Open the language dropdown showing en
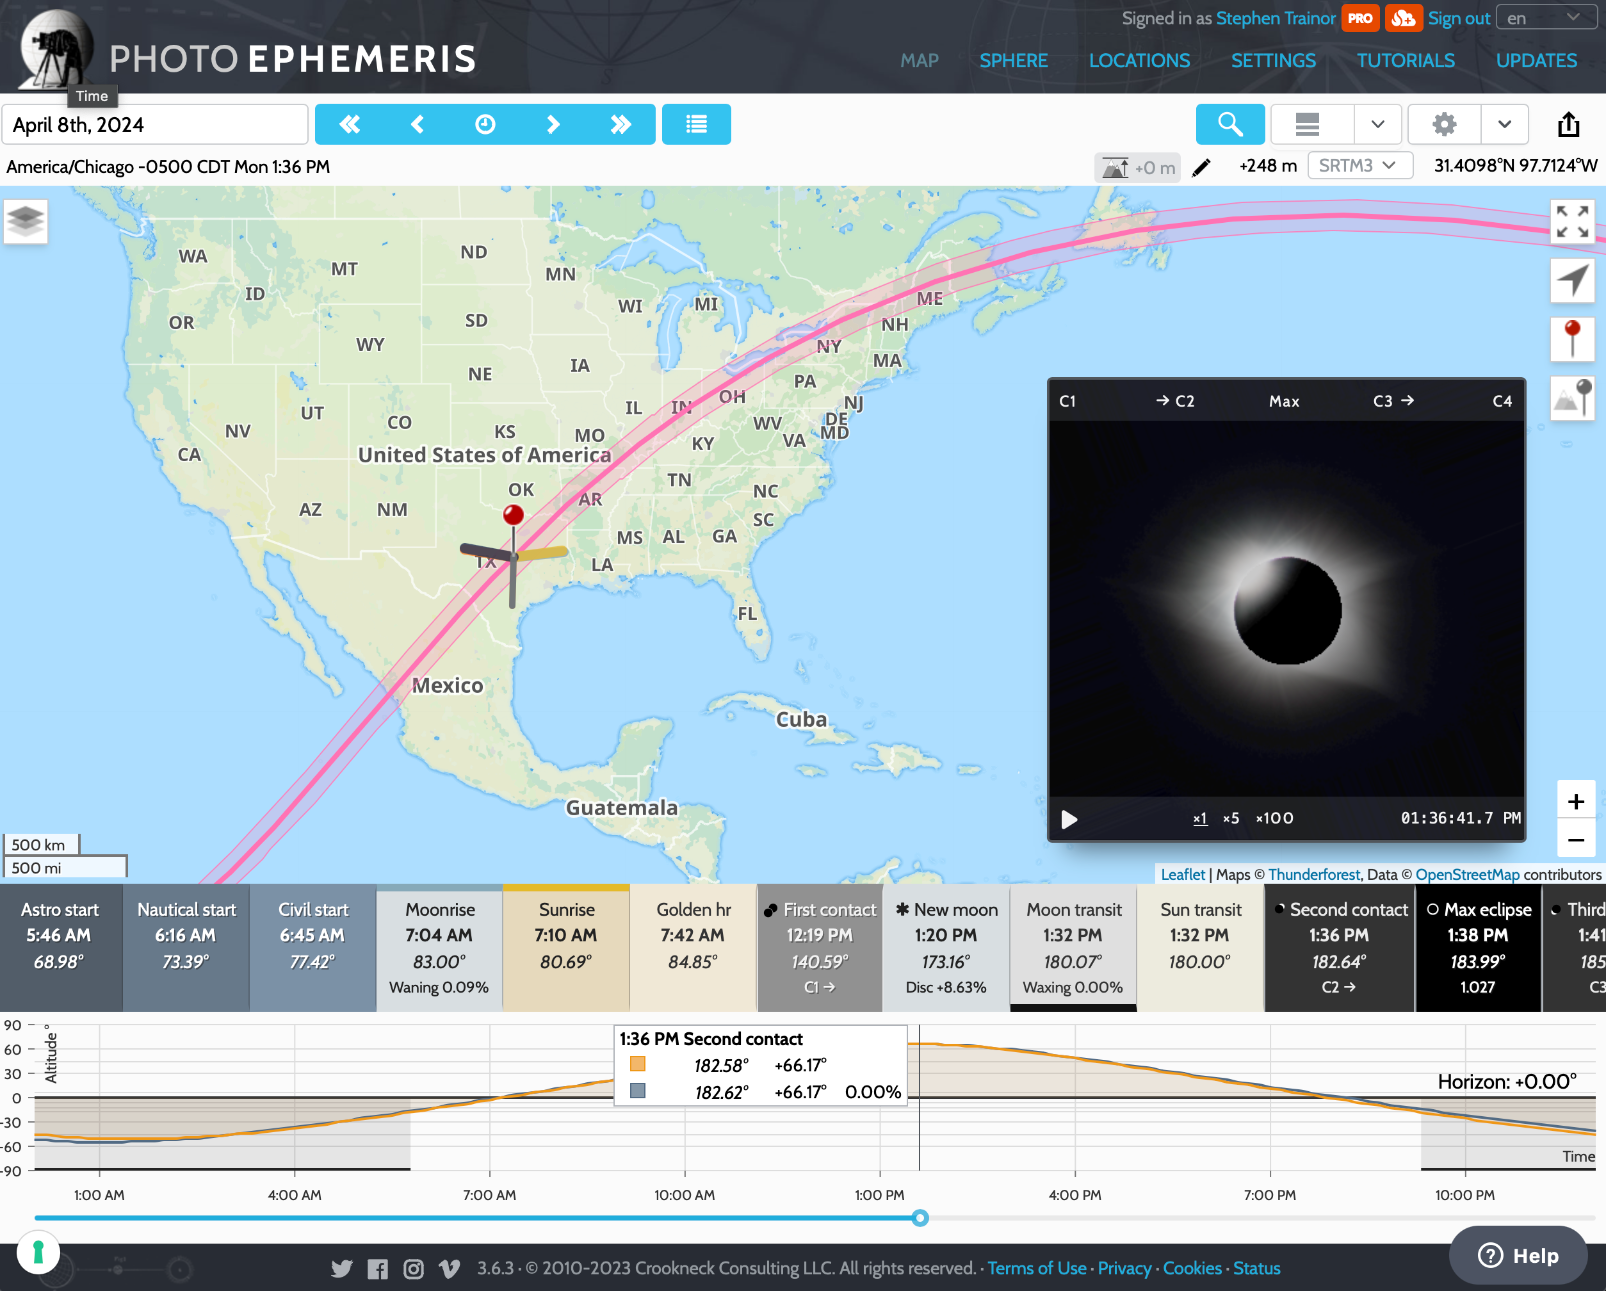 (x=1544, y=18)
